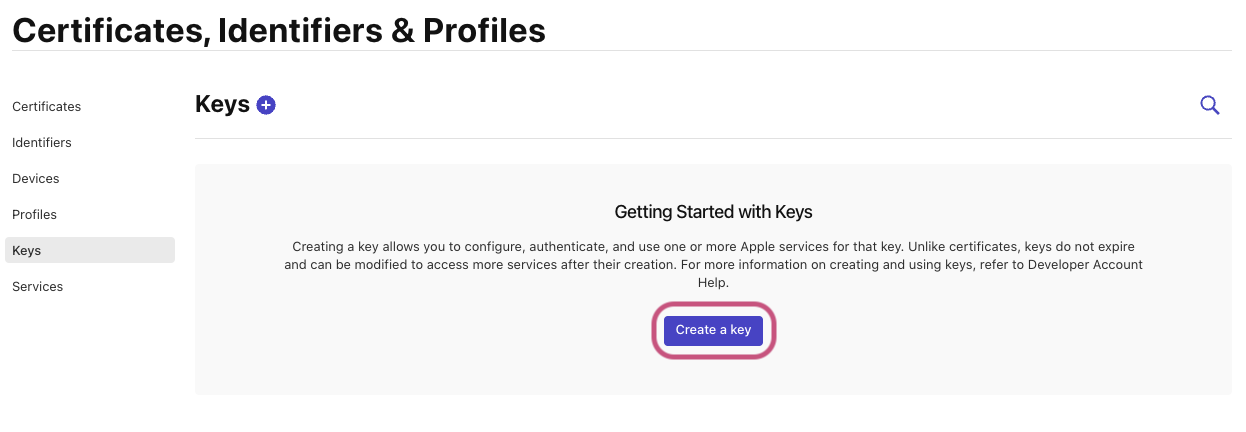The width and height of the screenshot is (1246, 432).
Task: Click "Certificates," in the large page title
Action: click(x=110, y=30)
